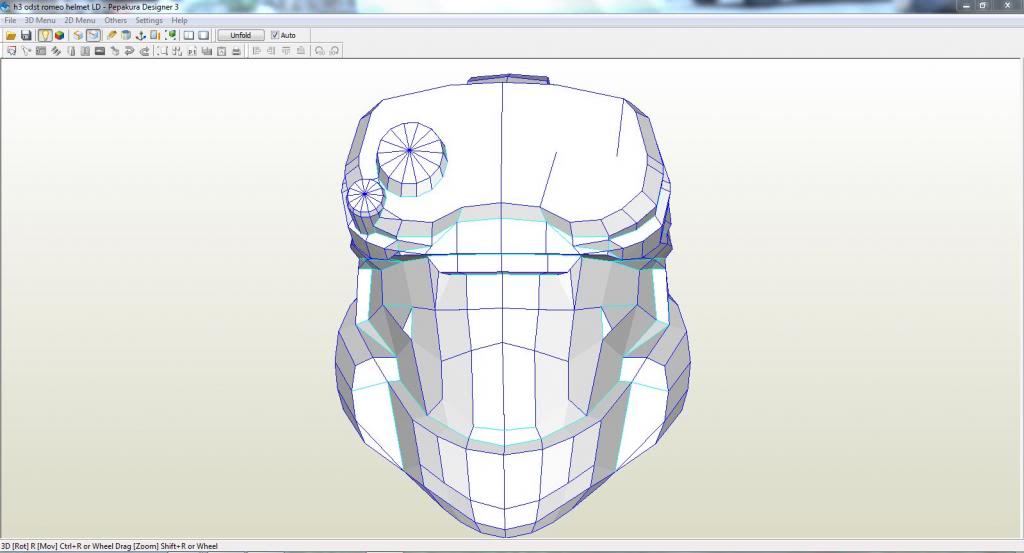The image size is (1024, 553).
Task: Click the blue anchor icon
Action: (x=141, y=35)
